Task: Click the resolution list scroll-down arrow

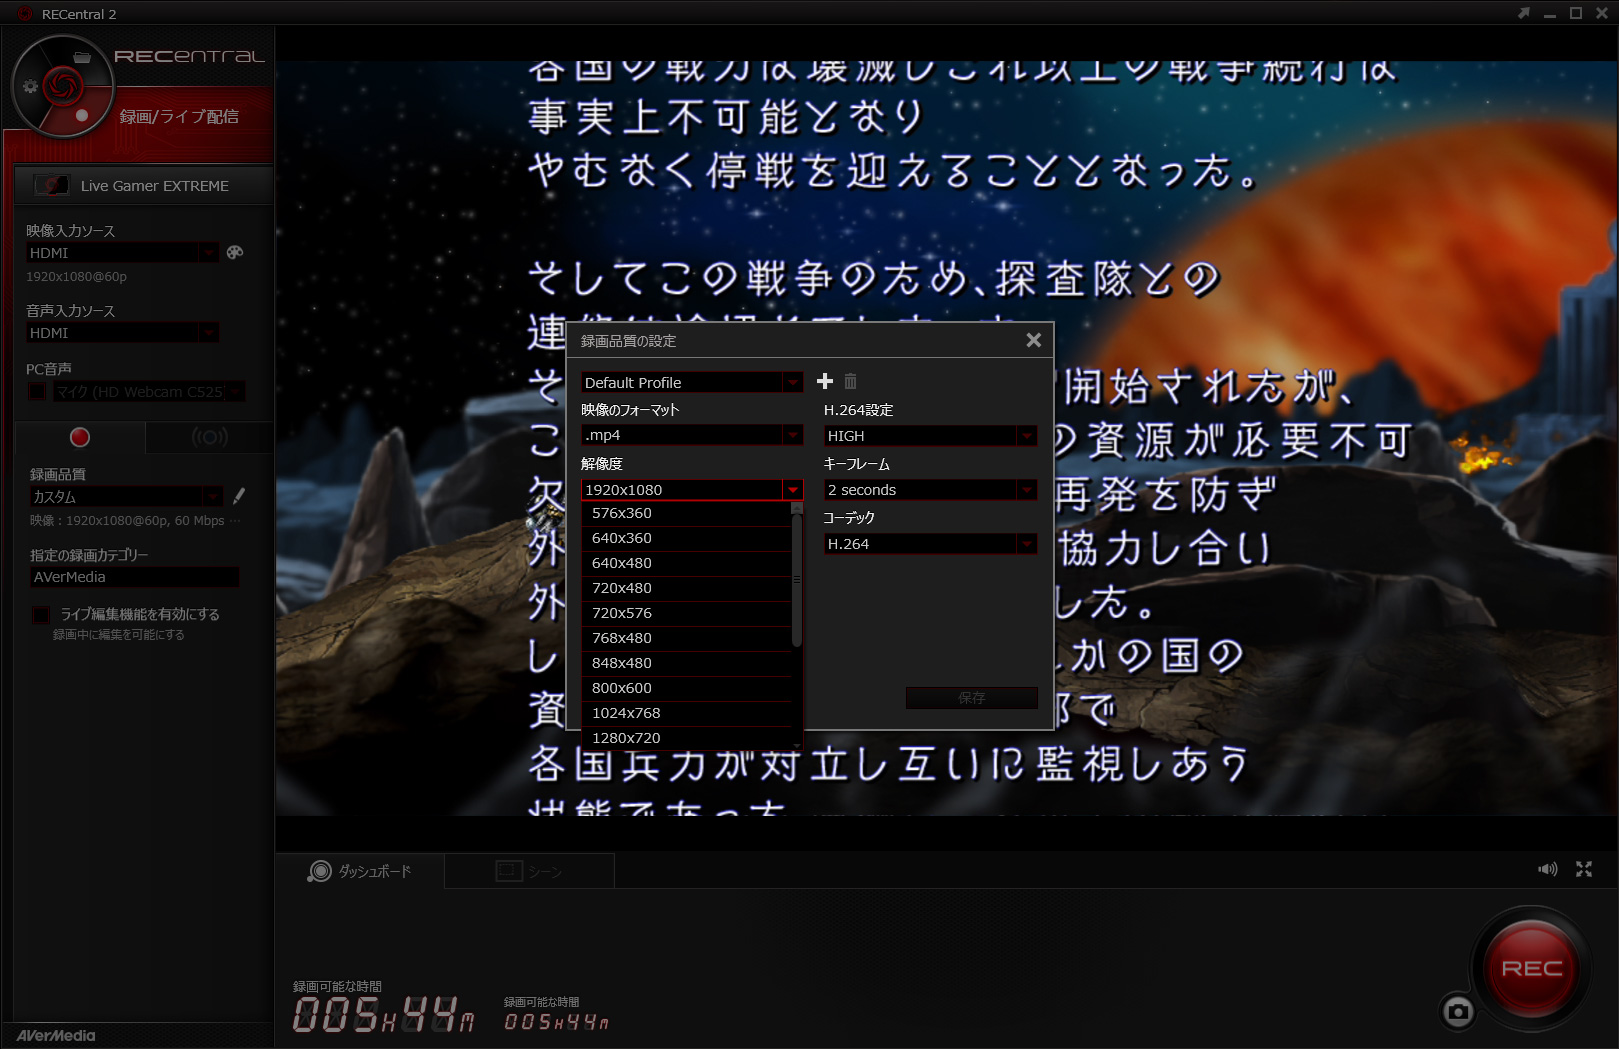Action: coord(797,745)
